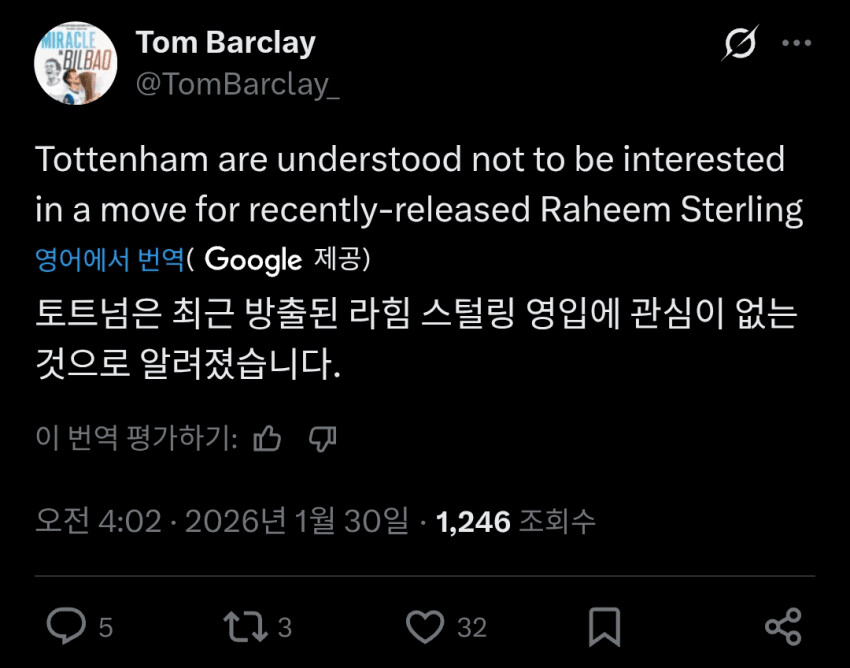Click the reply count of 5
The width and height of the screenshot is (850, 668).
pos(106,628)
